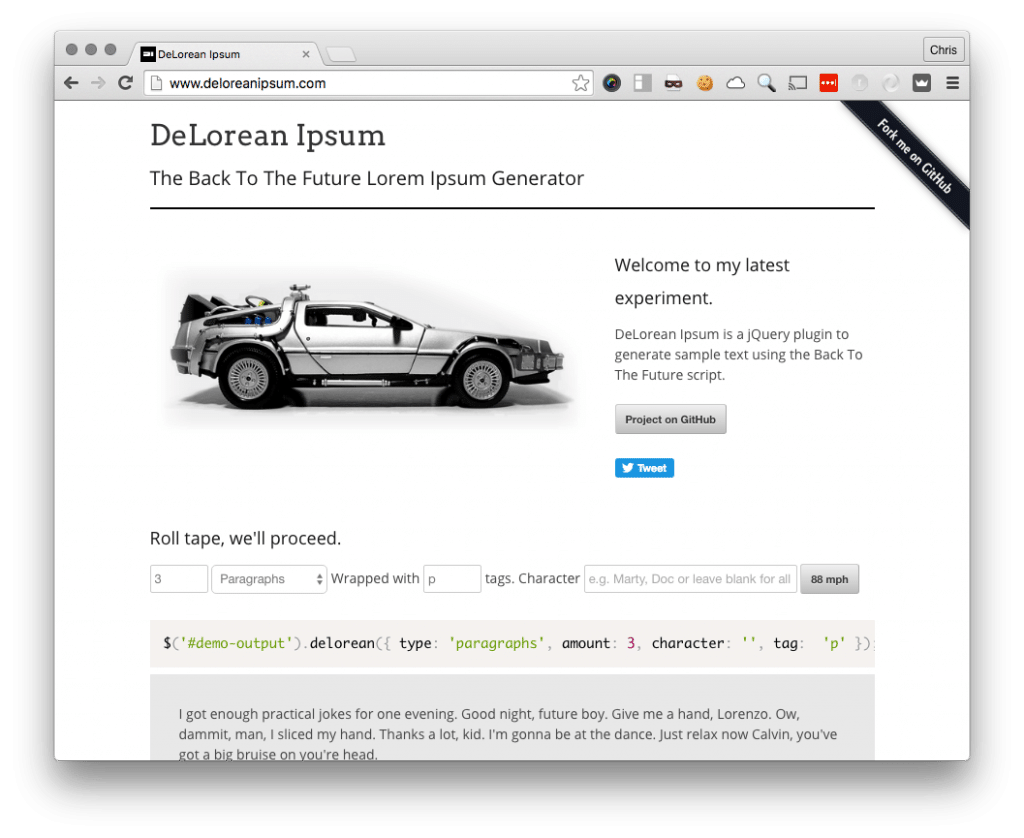Click the address bar URL
The width and height of the screenshot is (1024, 838).
click(248, 83)
